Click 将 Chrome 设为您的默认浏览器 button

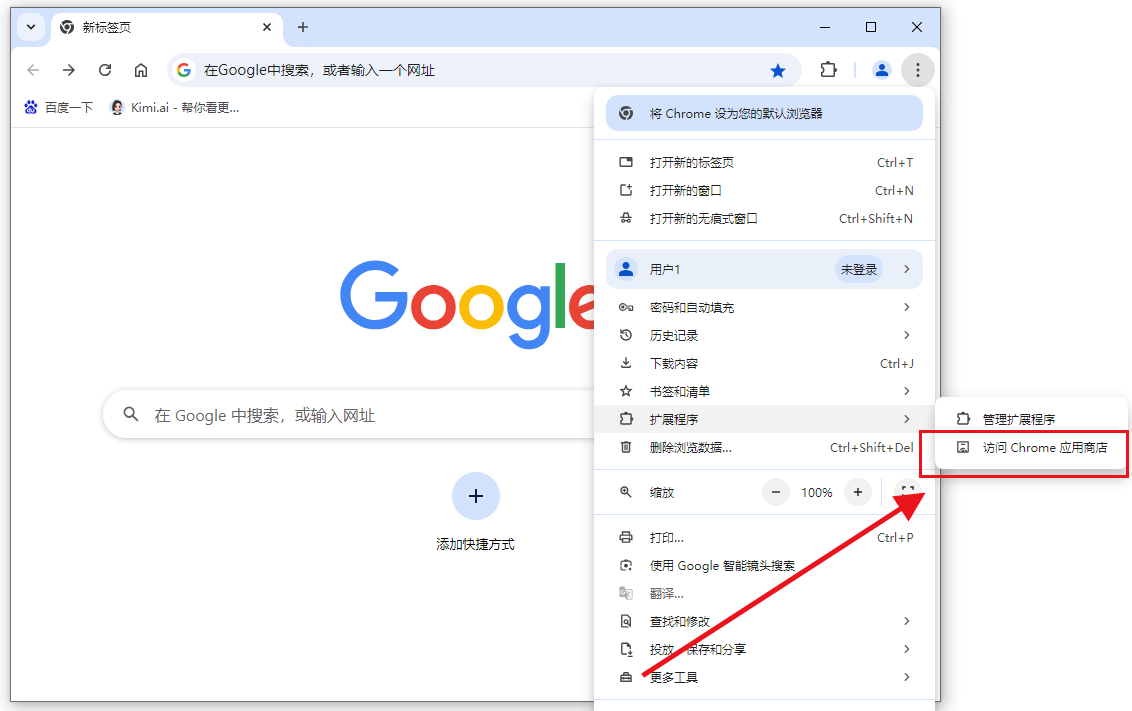pyautogui.click(x=764, y=113)
